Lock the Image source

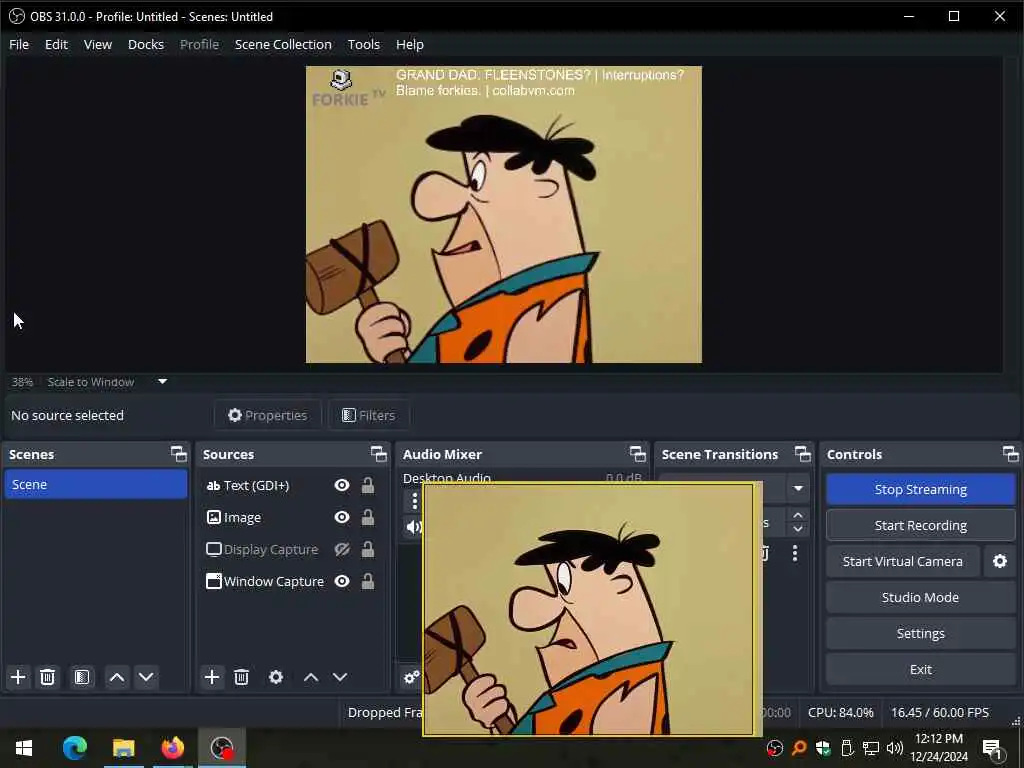pos(368,517)
